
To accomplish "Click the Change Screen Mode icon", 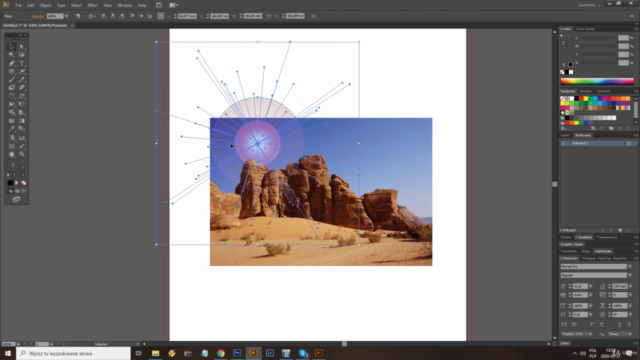I will (x=16, y=199).
